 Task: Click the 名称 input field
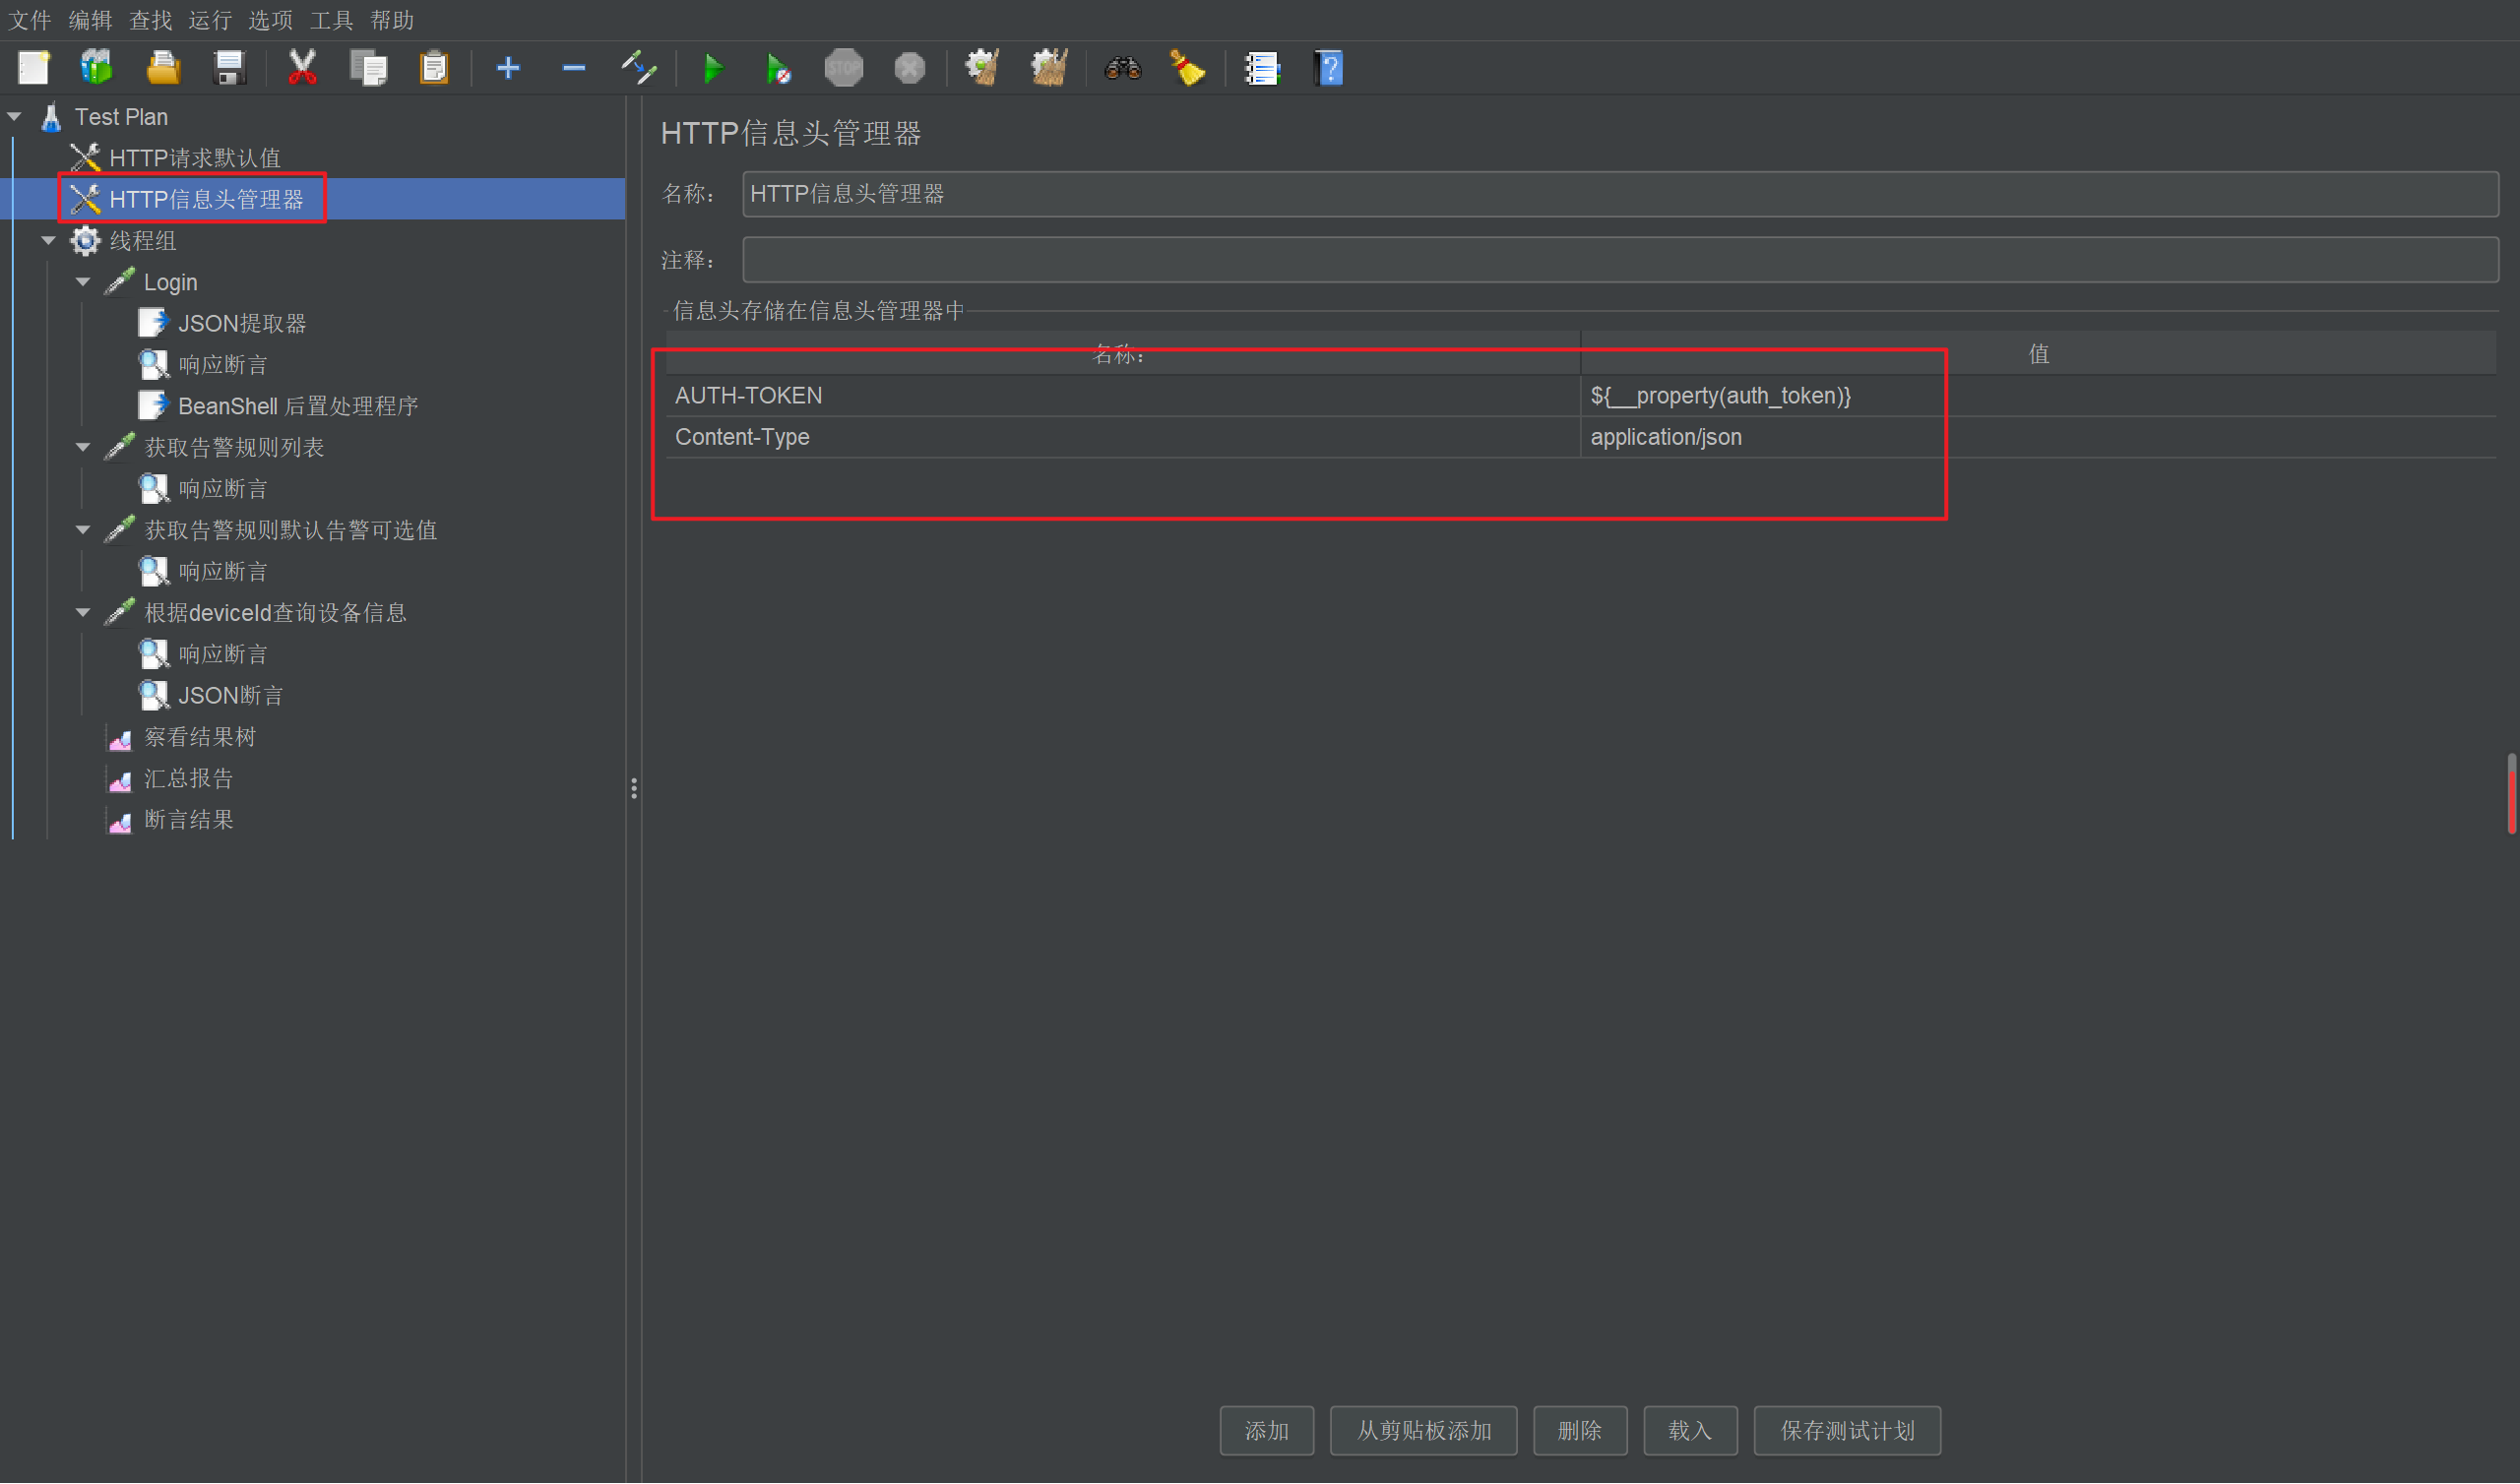point(1620,194)
